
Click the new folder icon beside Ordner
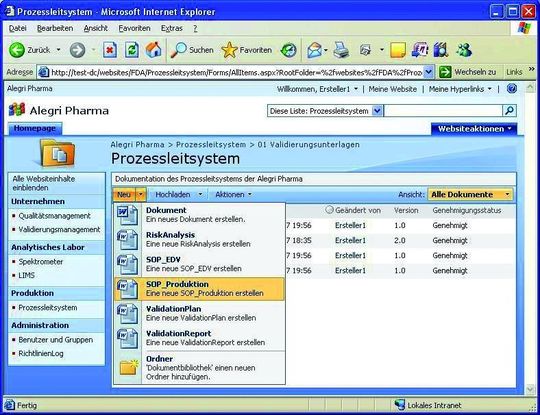(x=129, y=367)
